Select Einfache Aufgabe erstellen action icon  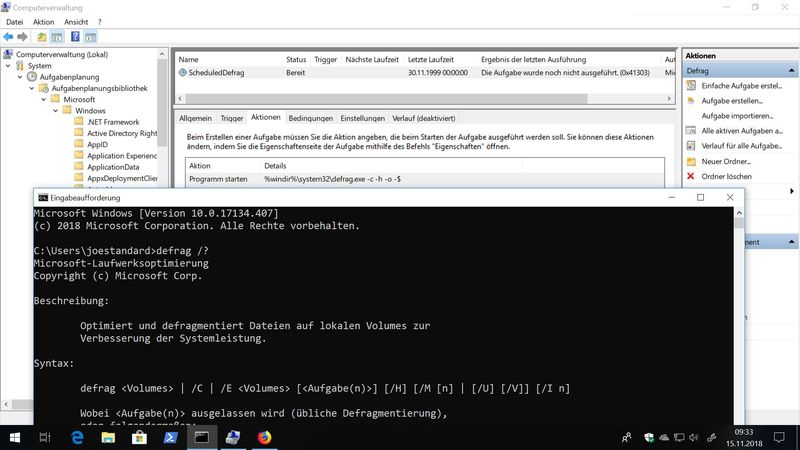coord(691,86)
